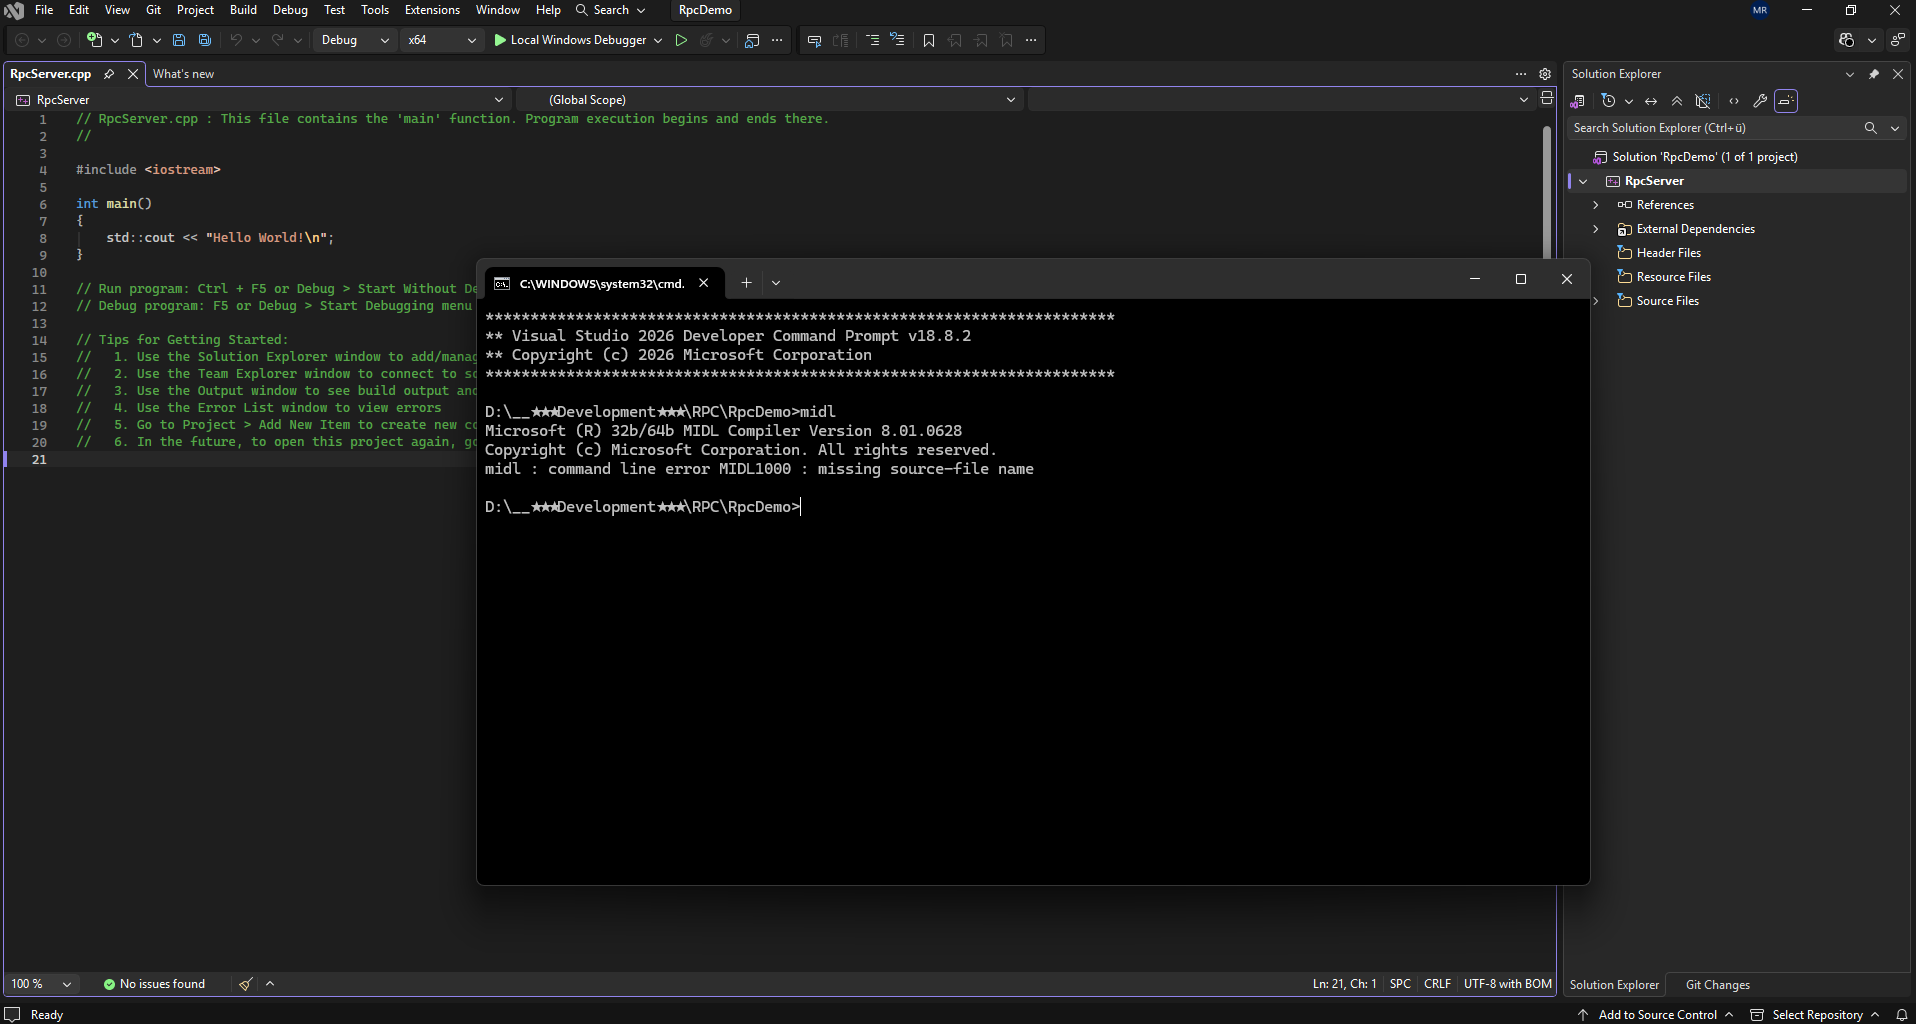1916x1024 pixels.
Task: Toggle Show All Files in Solution Explorer
Action: tap(1703, 101)
